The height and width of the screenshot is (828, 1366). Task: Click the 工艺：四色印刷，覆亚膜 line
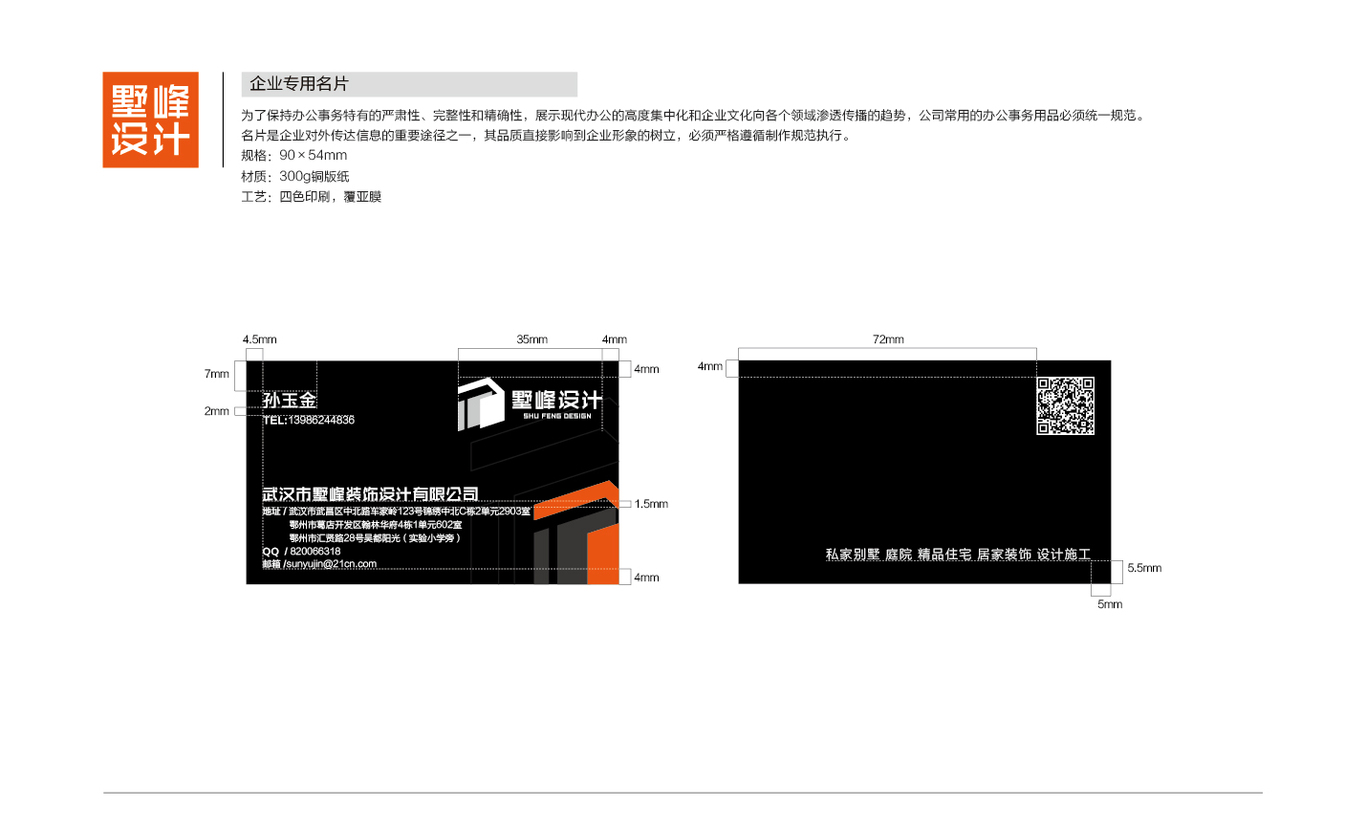(x=311, y=197)
